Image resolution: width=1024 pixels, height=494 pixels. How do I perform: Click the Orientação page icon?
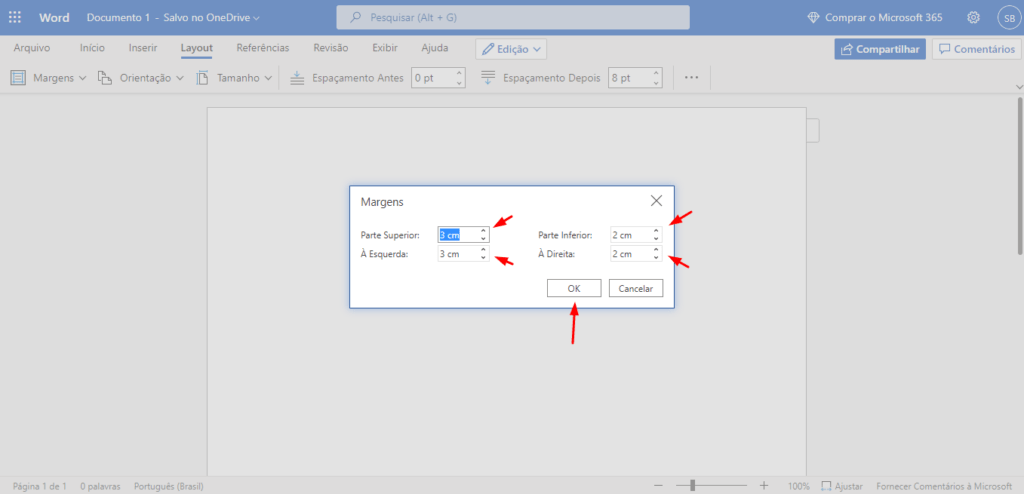point(105,77)
